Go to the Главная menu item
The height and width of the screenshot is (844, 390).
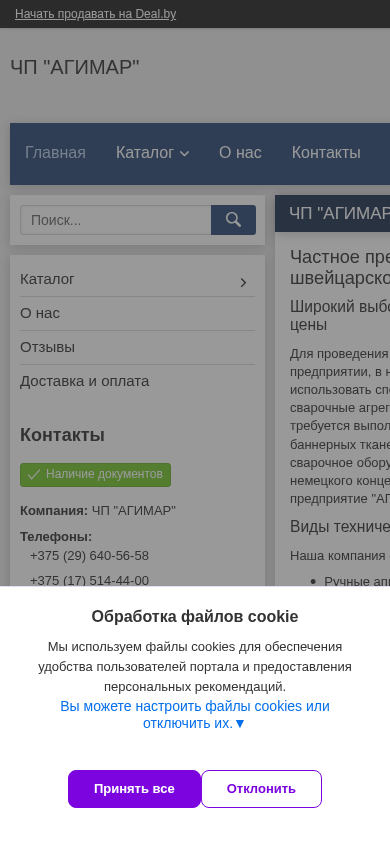pos(55,153)
